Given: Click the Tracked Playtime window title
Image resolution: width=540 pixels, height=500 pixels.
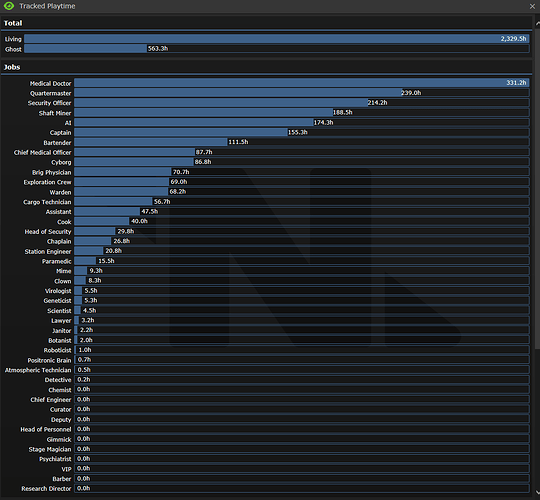Looking at the screenshot, I should 47,6.
